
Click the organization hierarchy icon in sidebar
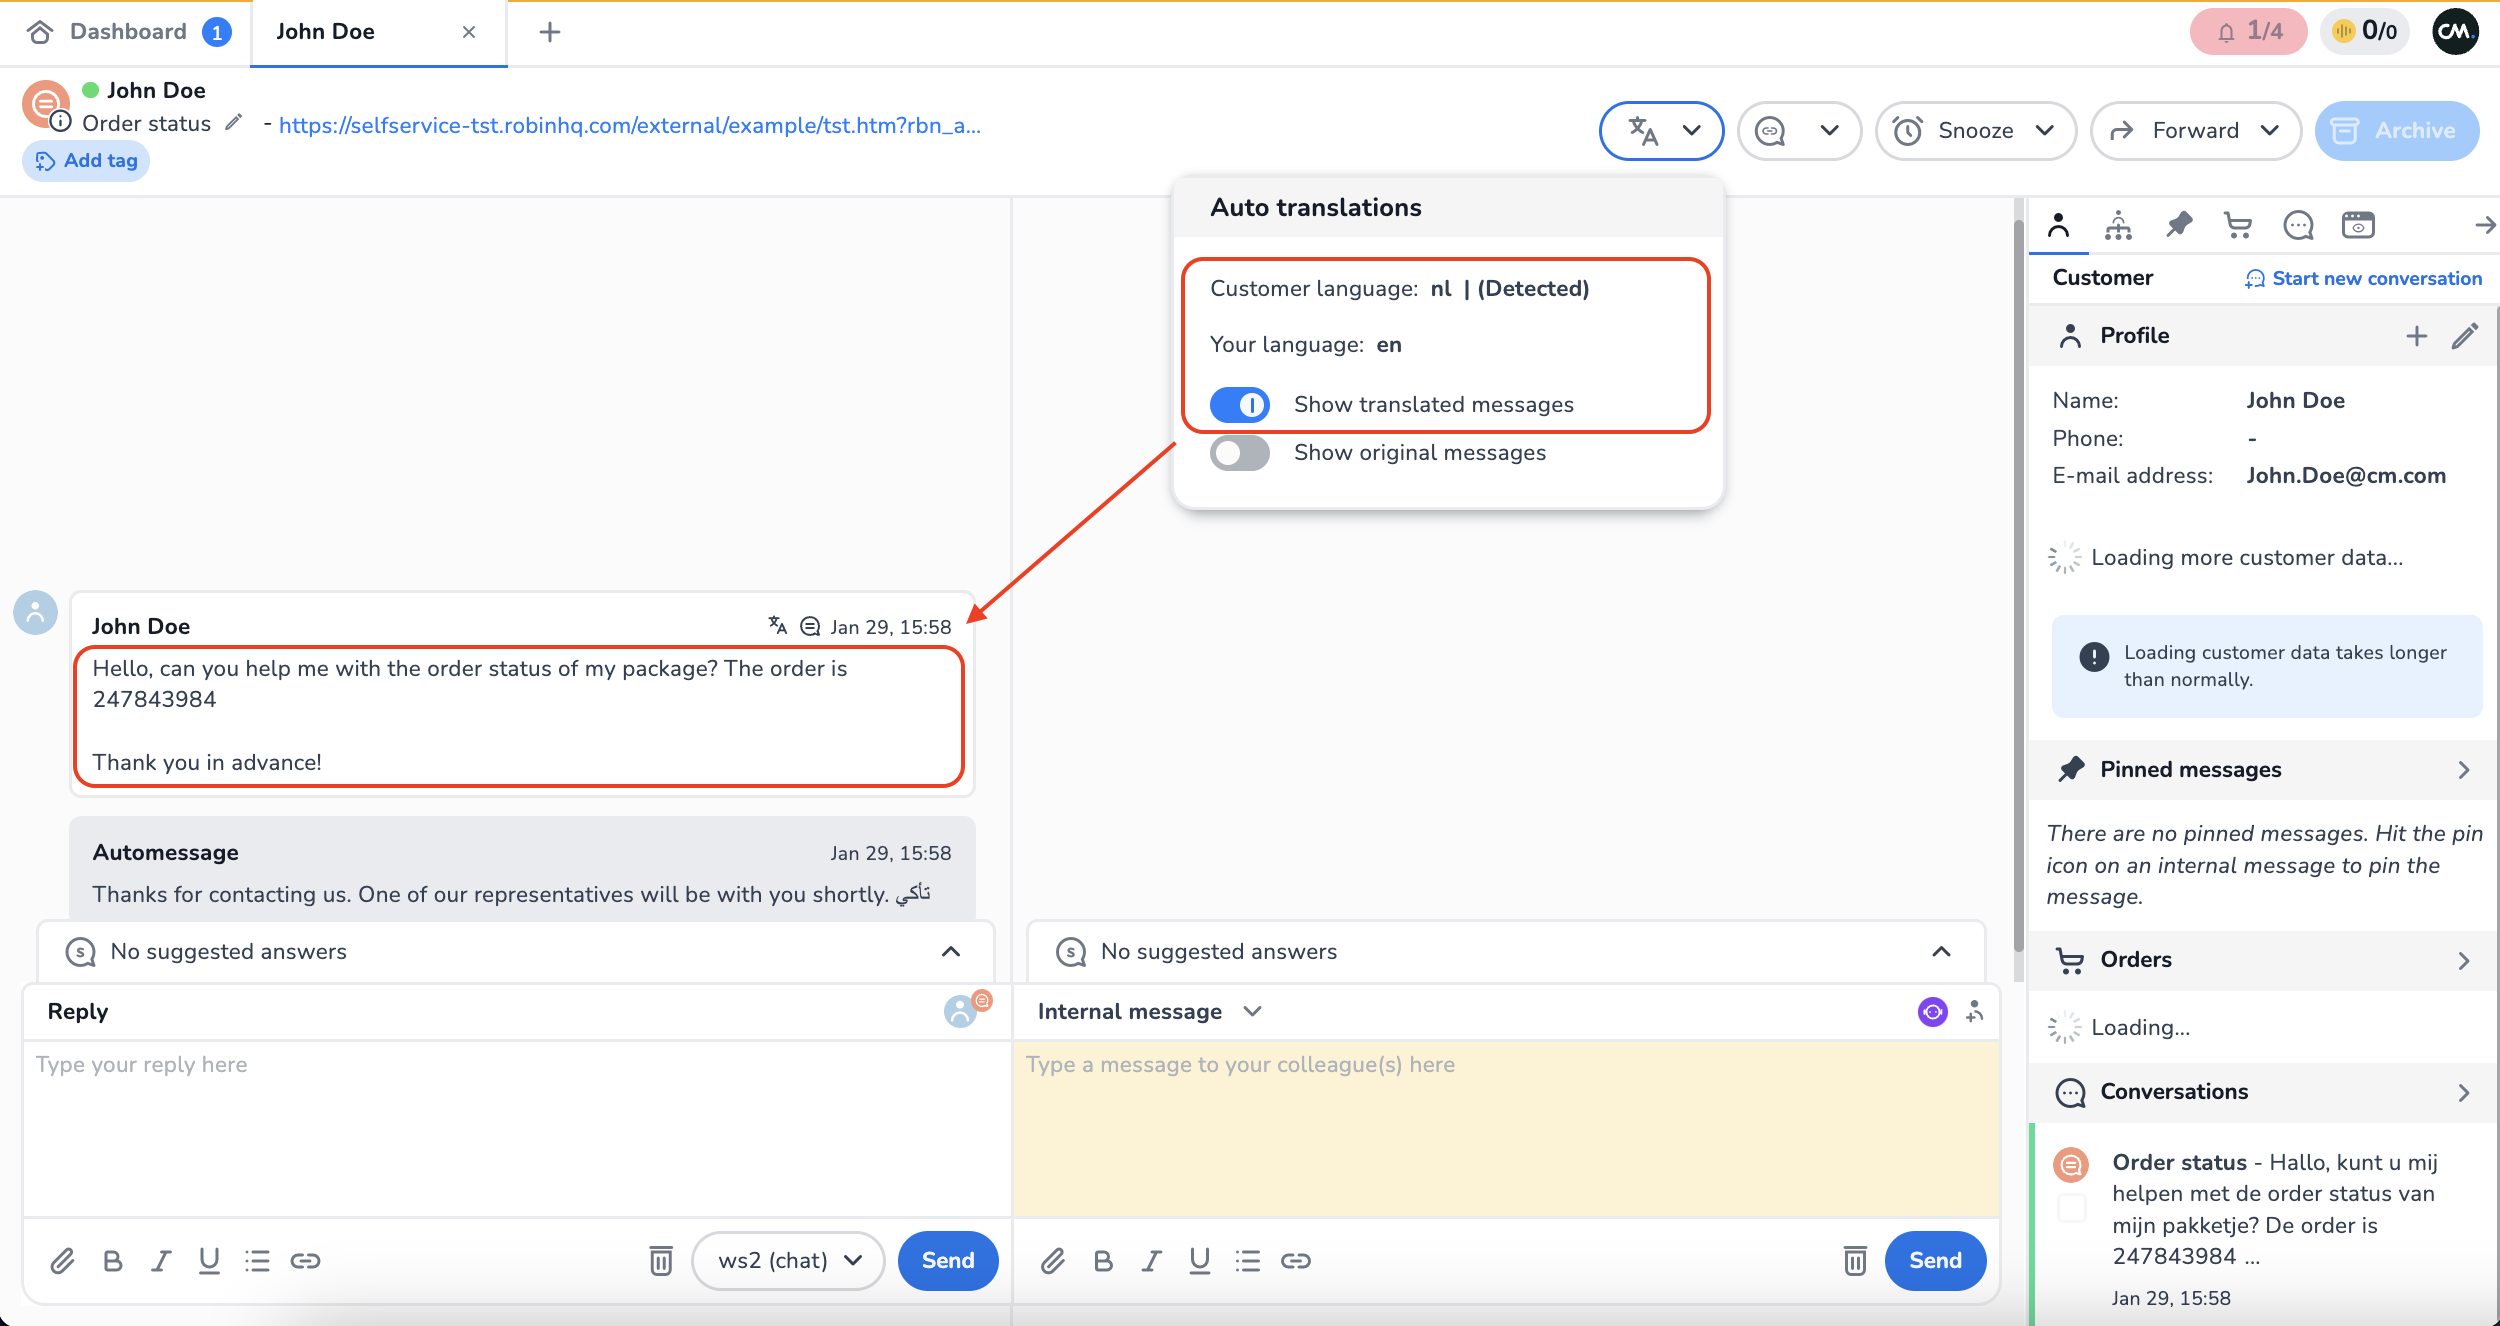(x=2118, y=225)
